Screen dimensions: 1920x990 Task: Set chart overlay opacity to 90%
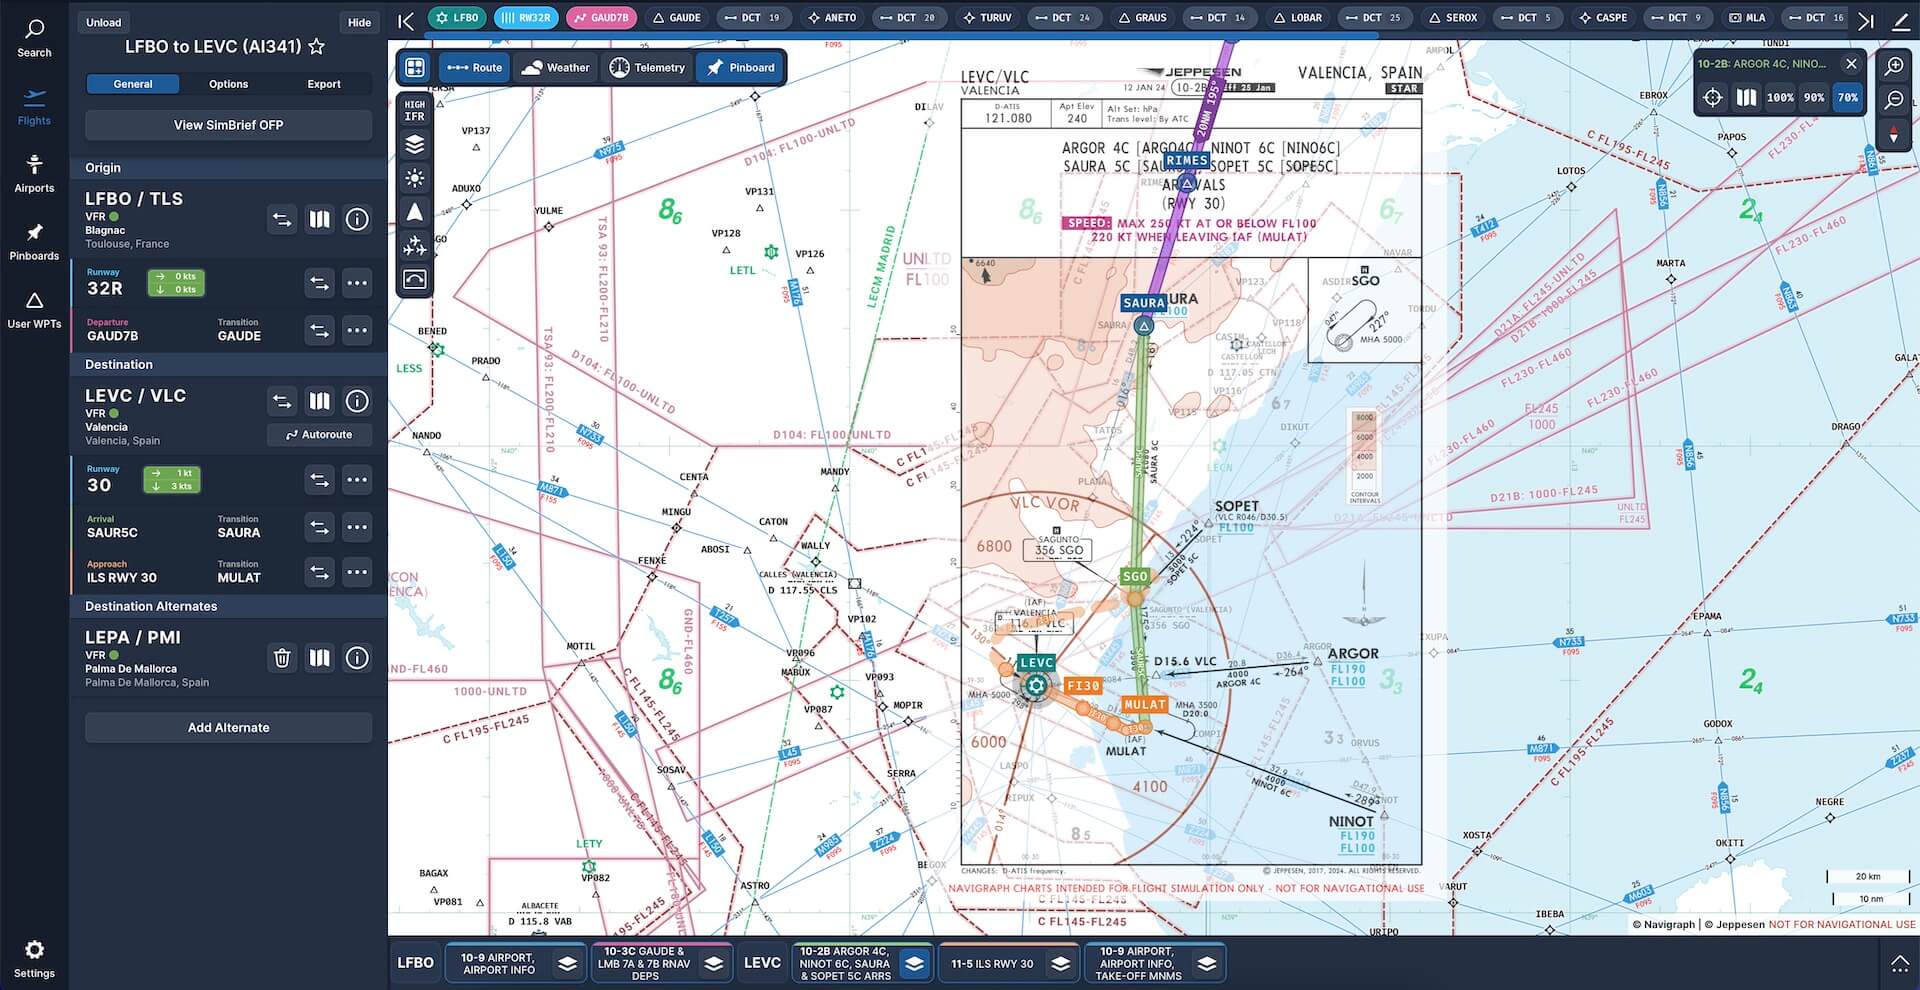pos(1814,98)
